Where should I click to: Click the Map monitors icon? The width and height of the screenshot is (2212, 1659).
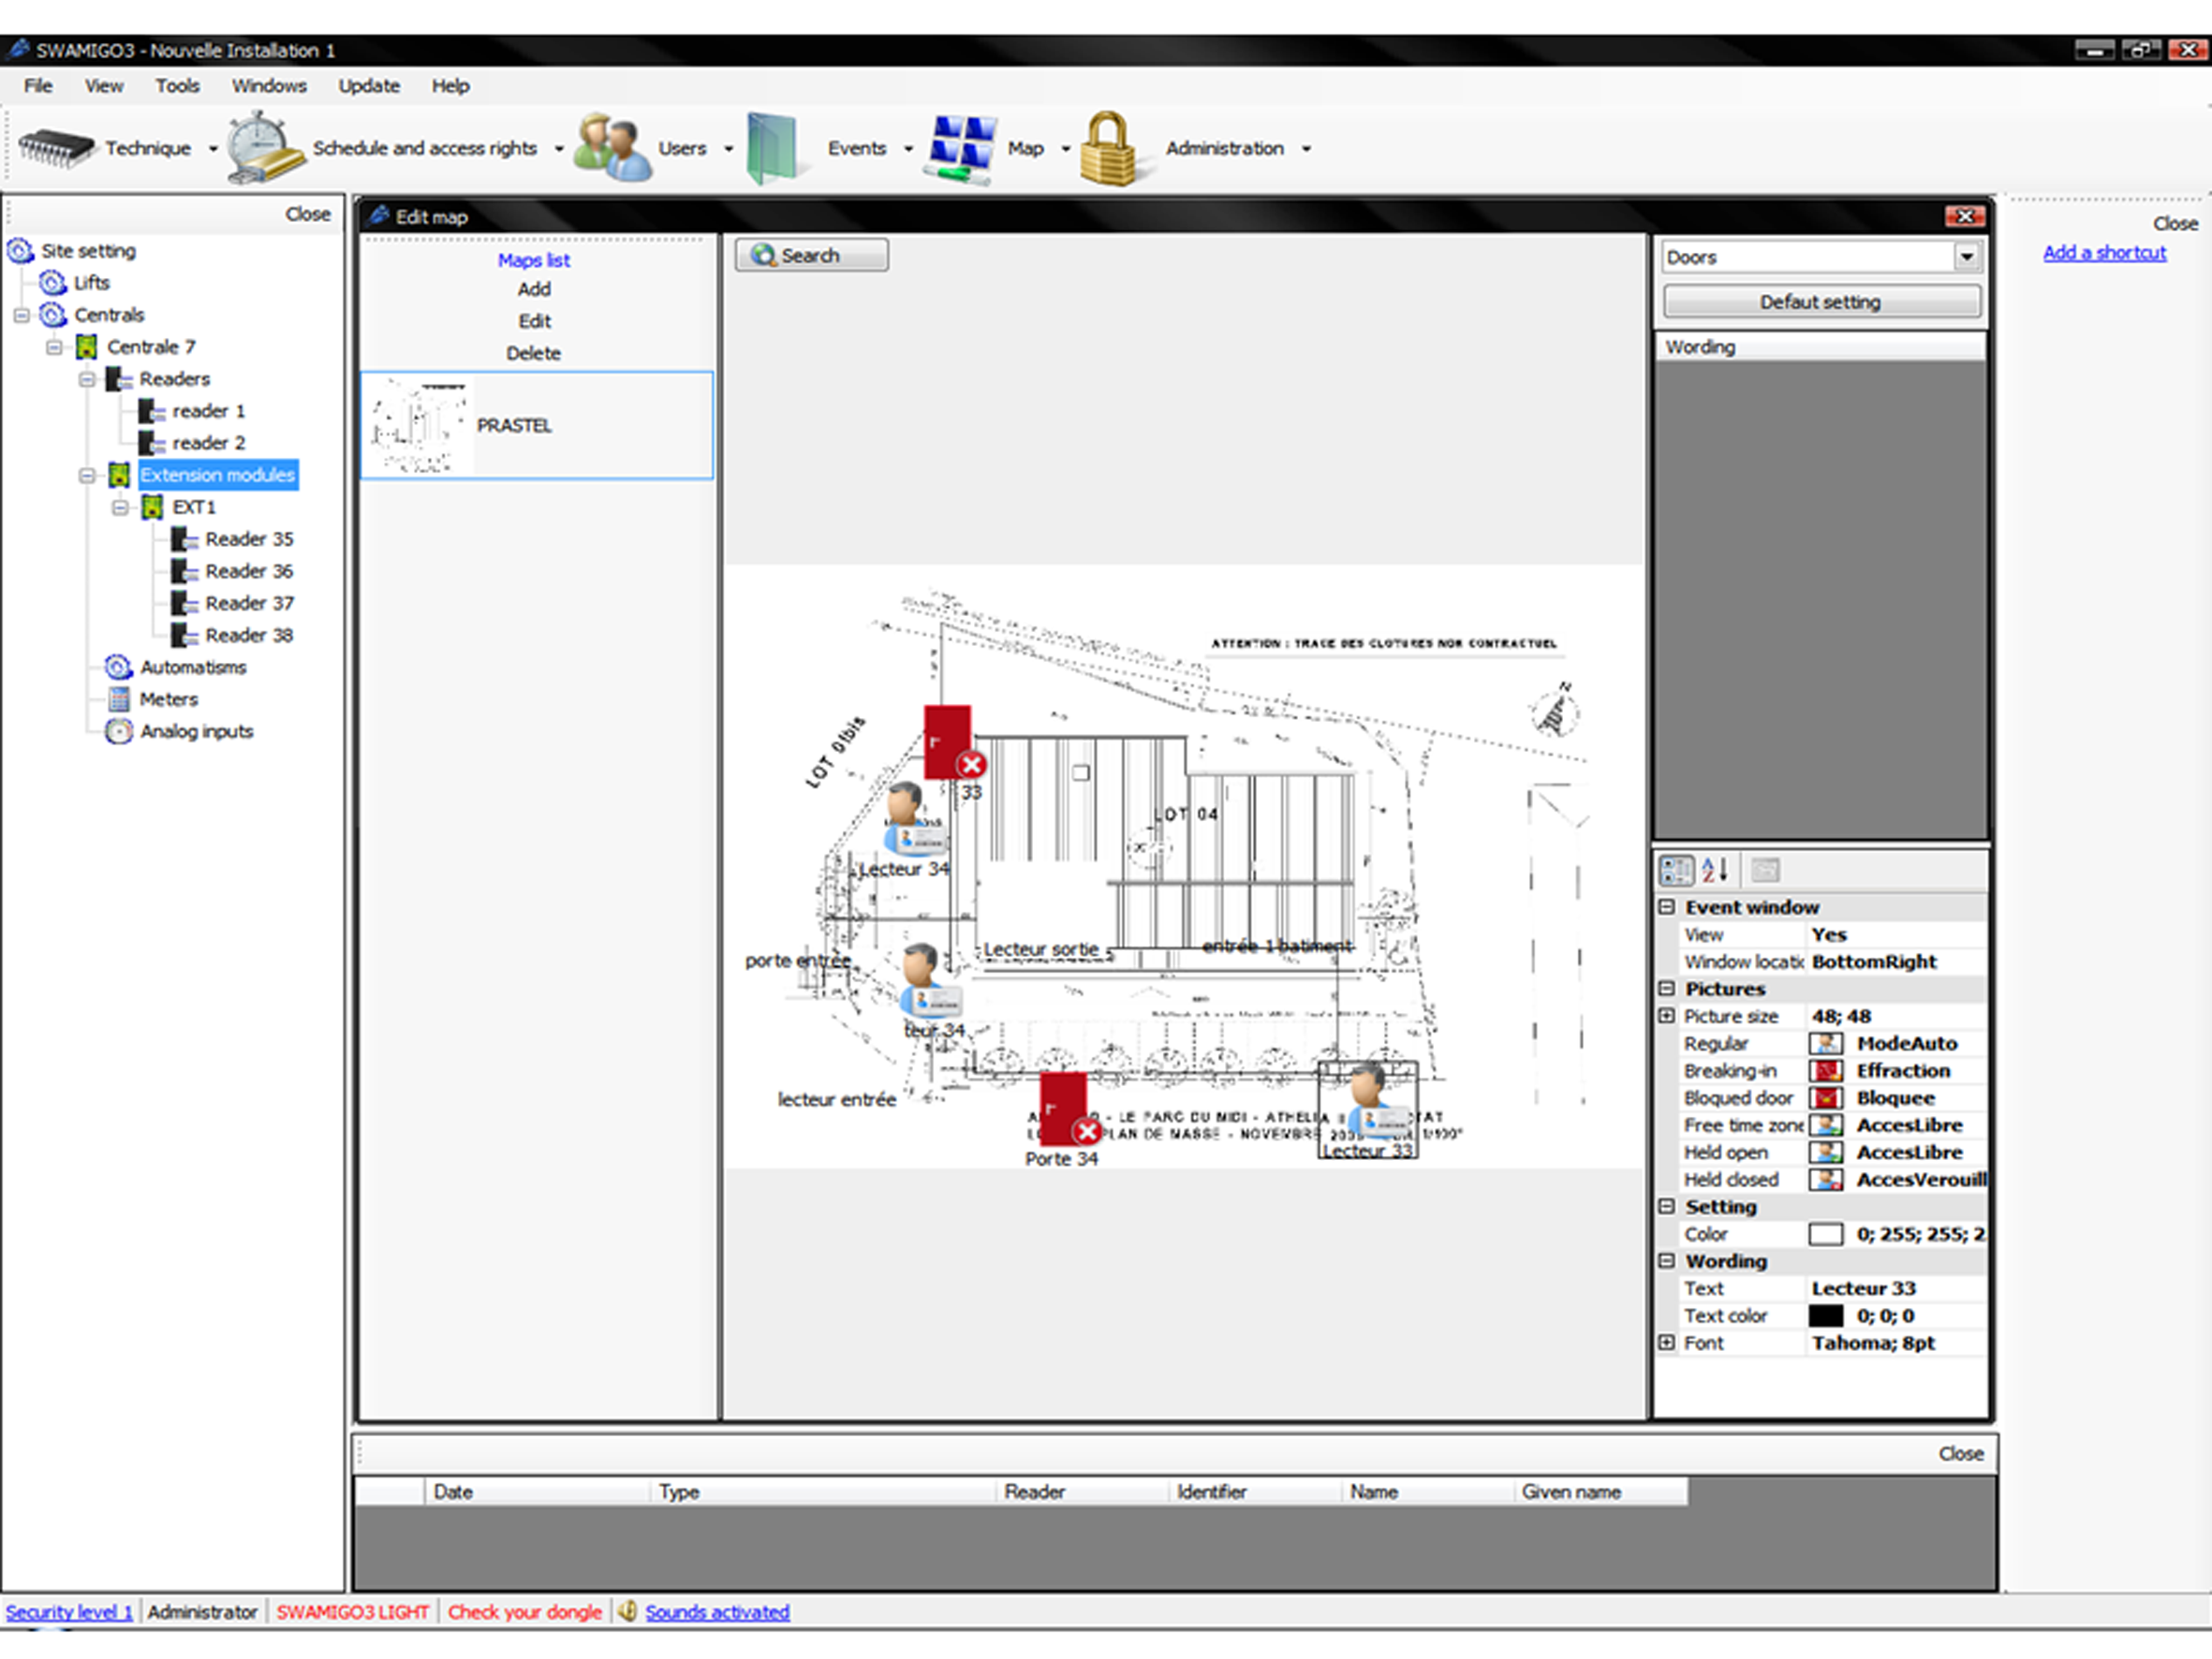(961, 148)
